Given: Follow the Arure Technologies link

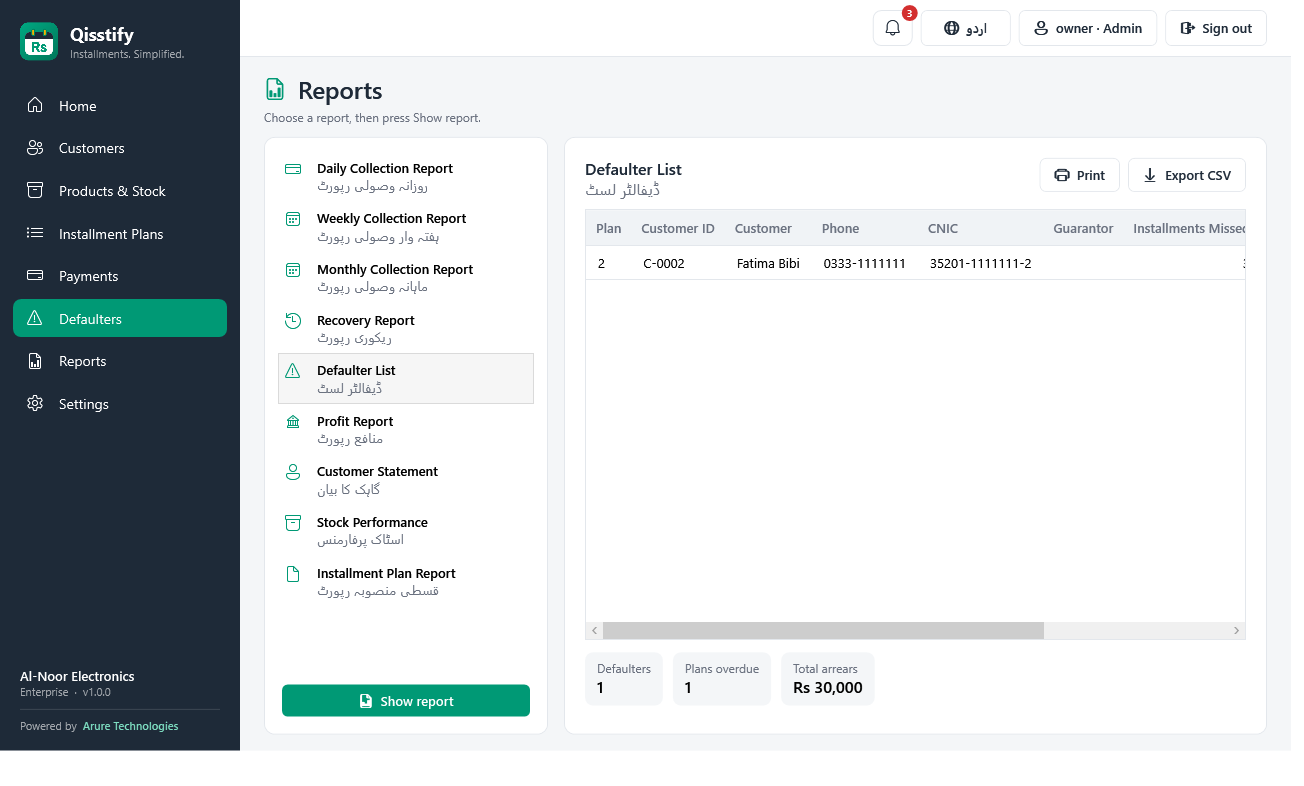Looking at the screenshot, I should [x=131, y=726].
